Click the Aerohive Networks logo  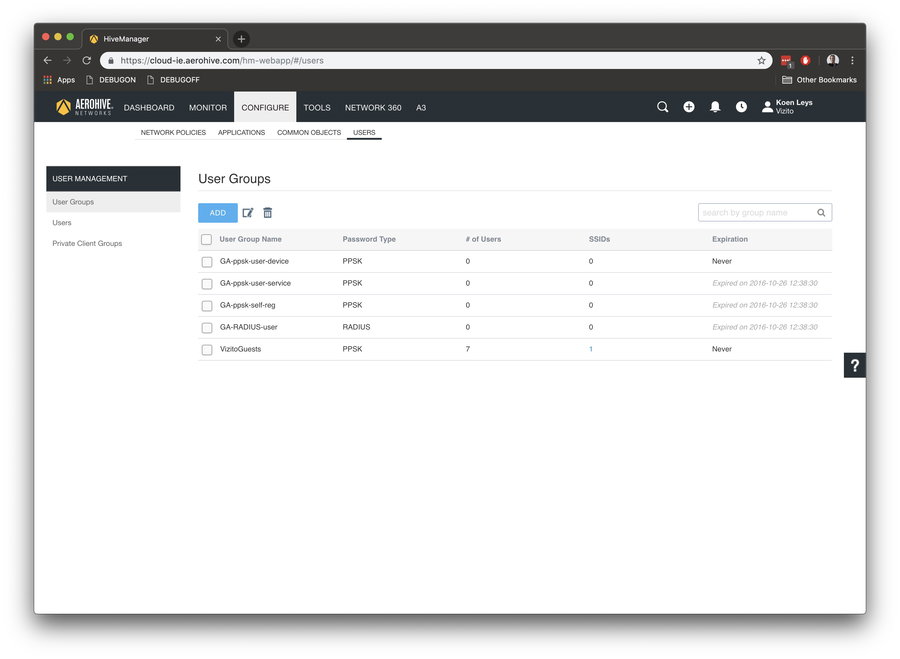tap(85, 107)
